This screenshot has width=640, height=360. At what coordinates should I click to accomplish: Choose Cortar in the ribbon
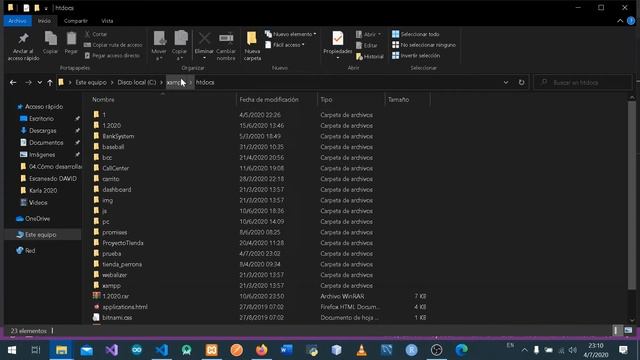pyautogui.click(x=96, y=34)
